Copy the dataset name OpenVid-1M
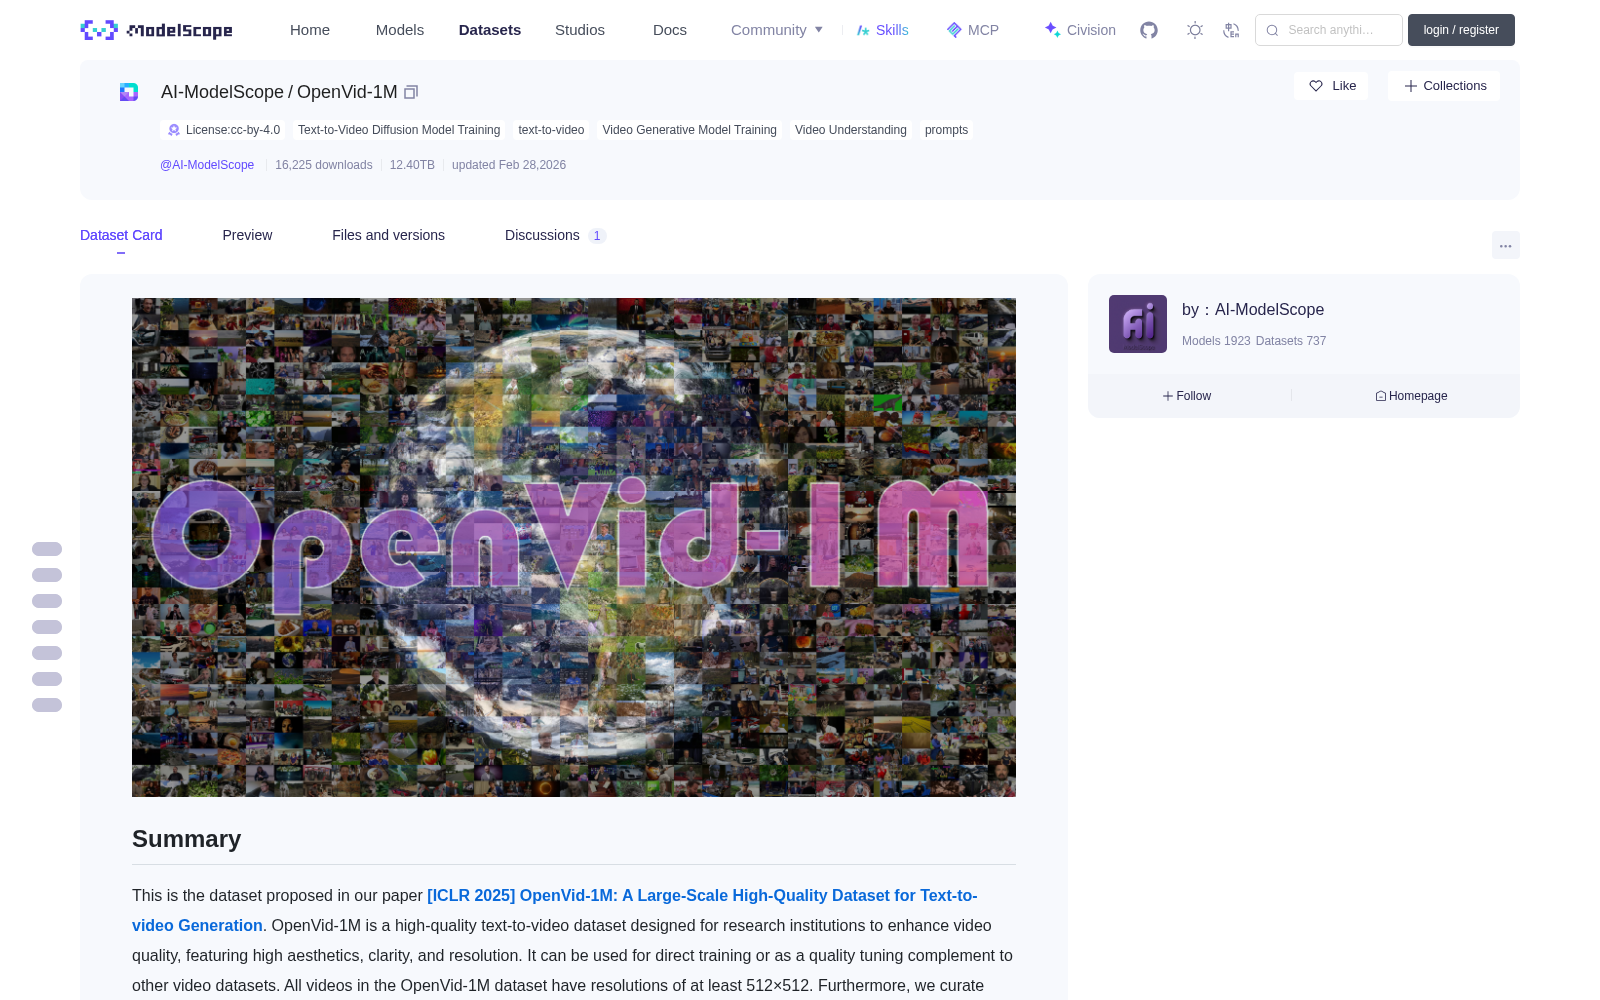 pos(411,92)
